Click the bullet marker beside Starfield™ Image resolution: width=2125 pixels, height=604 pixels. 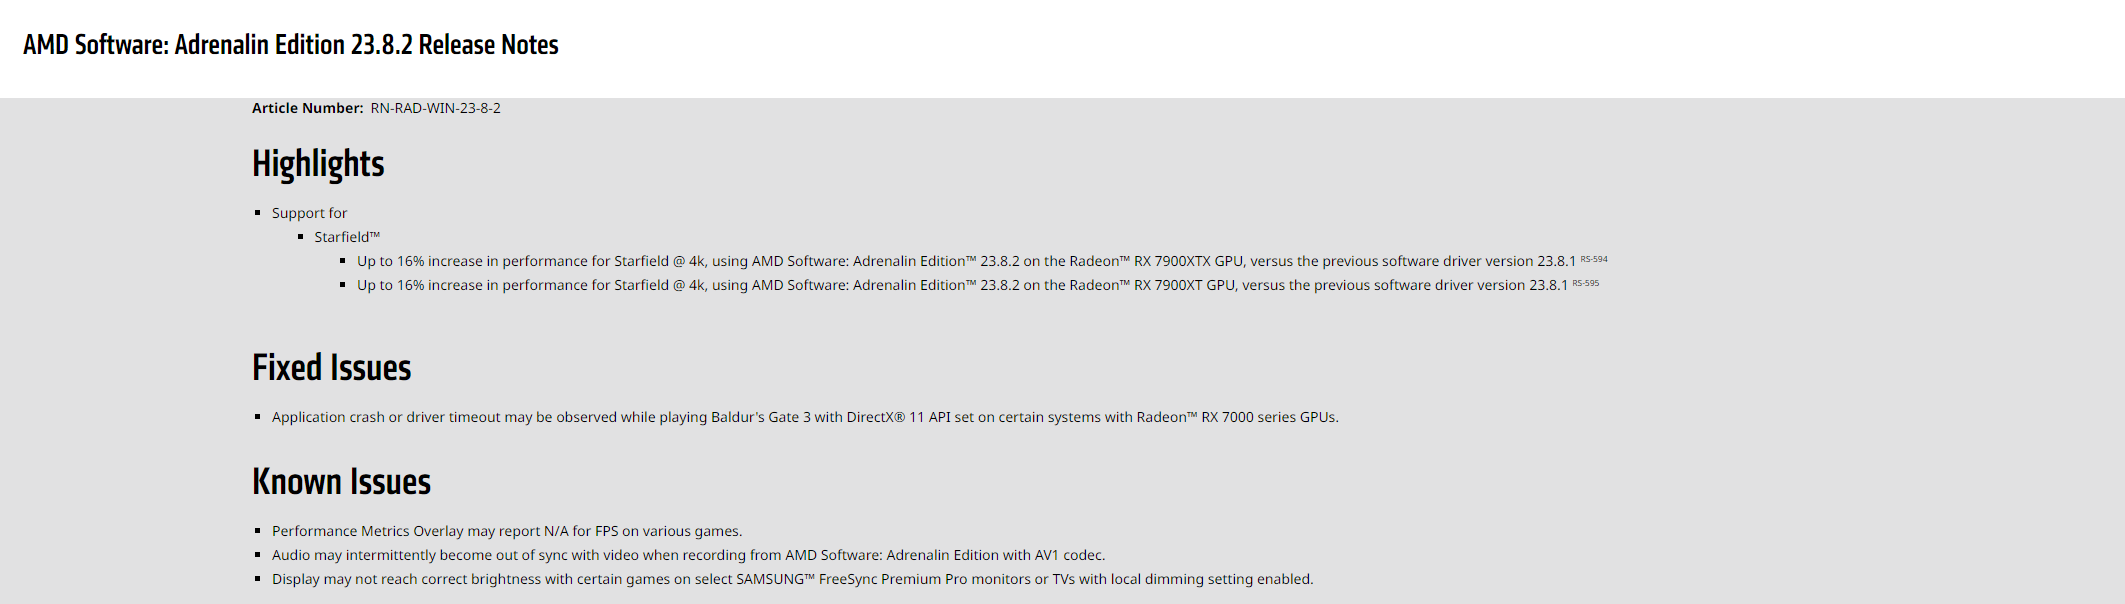(300, 237)
